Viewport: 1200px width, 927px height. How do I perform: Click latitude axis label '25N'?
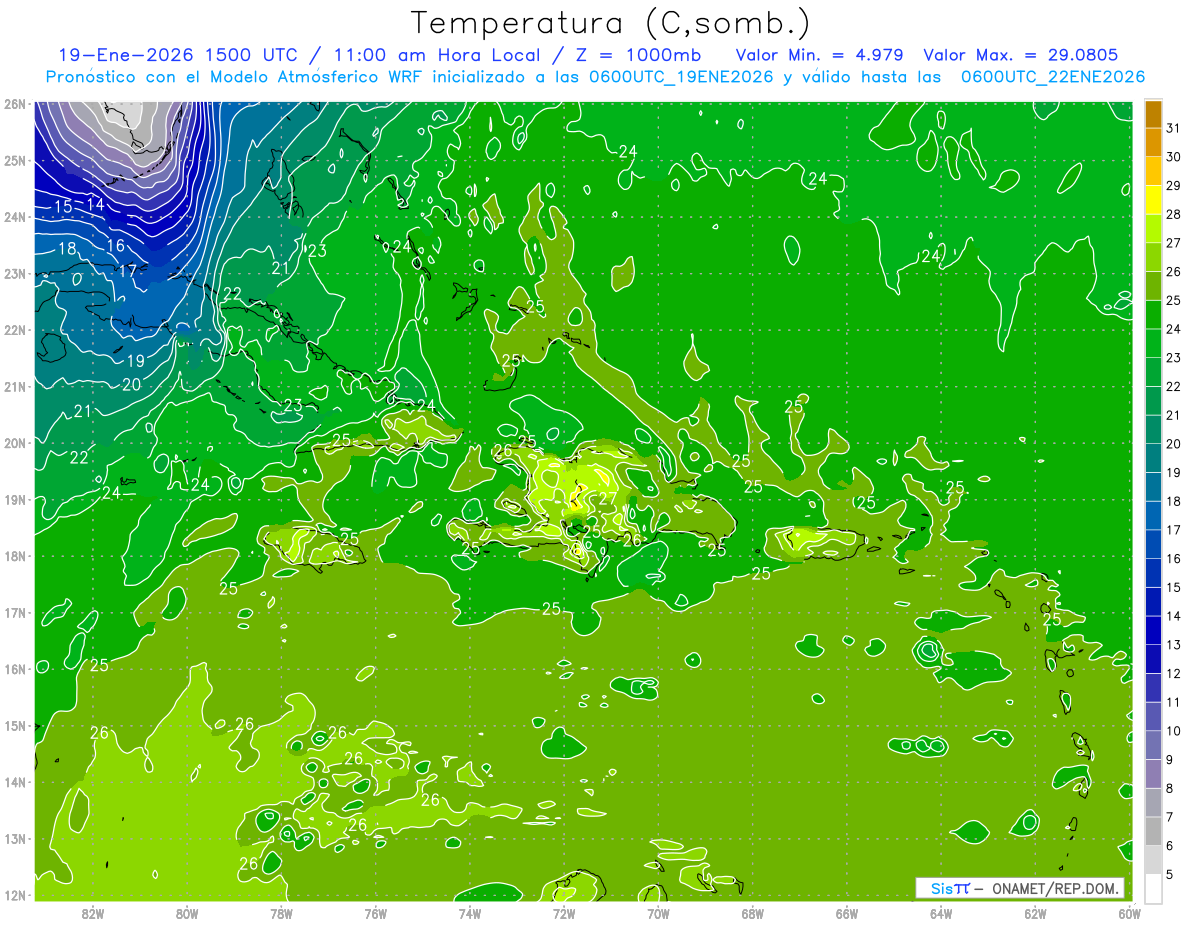click(14, 160)
